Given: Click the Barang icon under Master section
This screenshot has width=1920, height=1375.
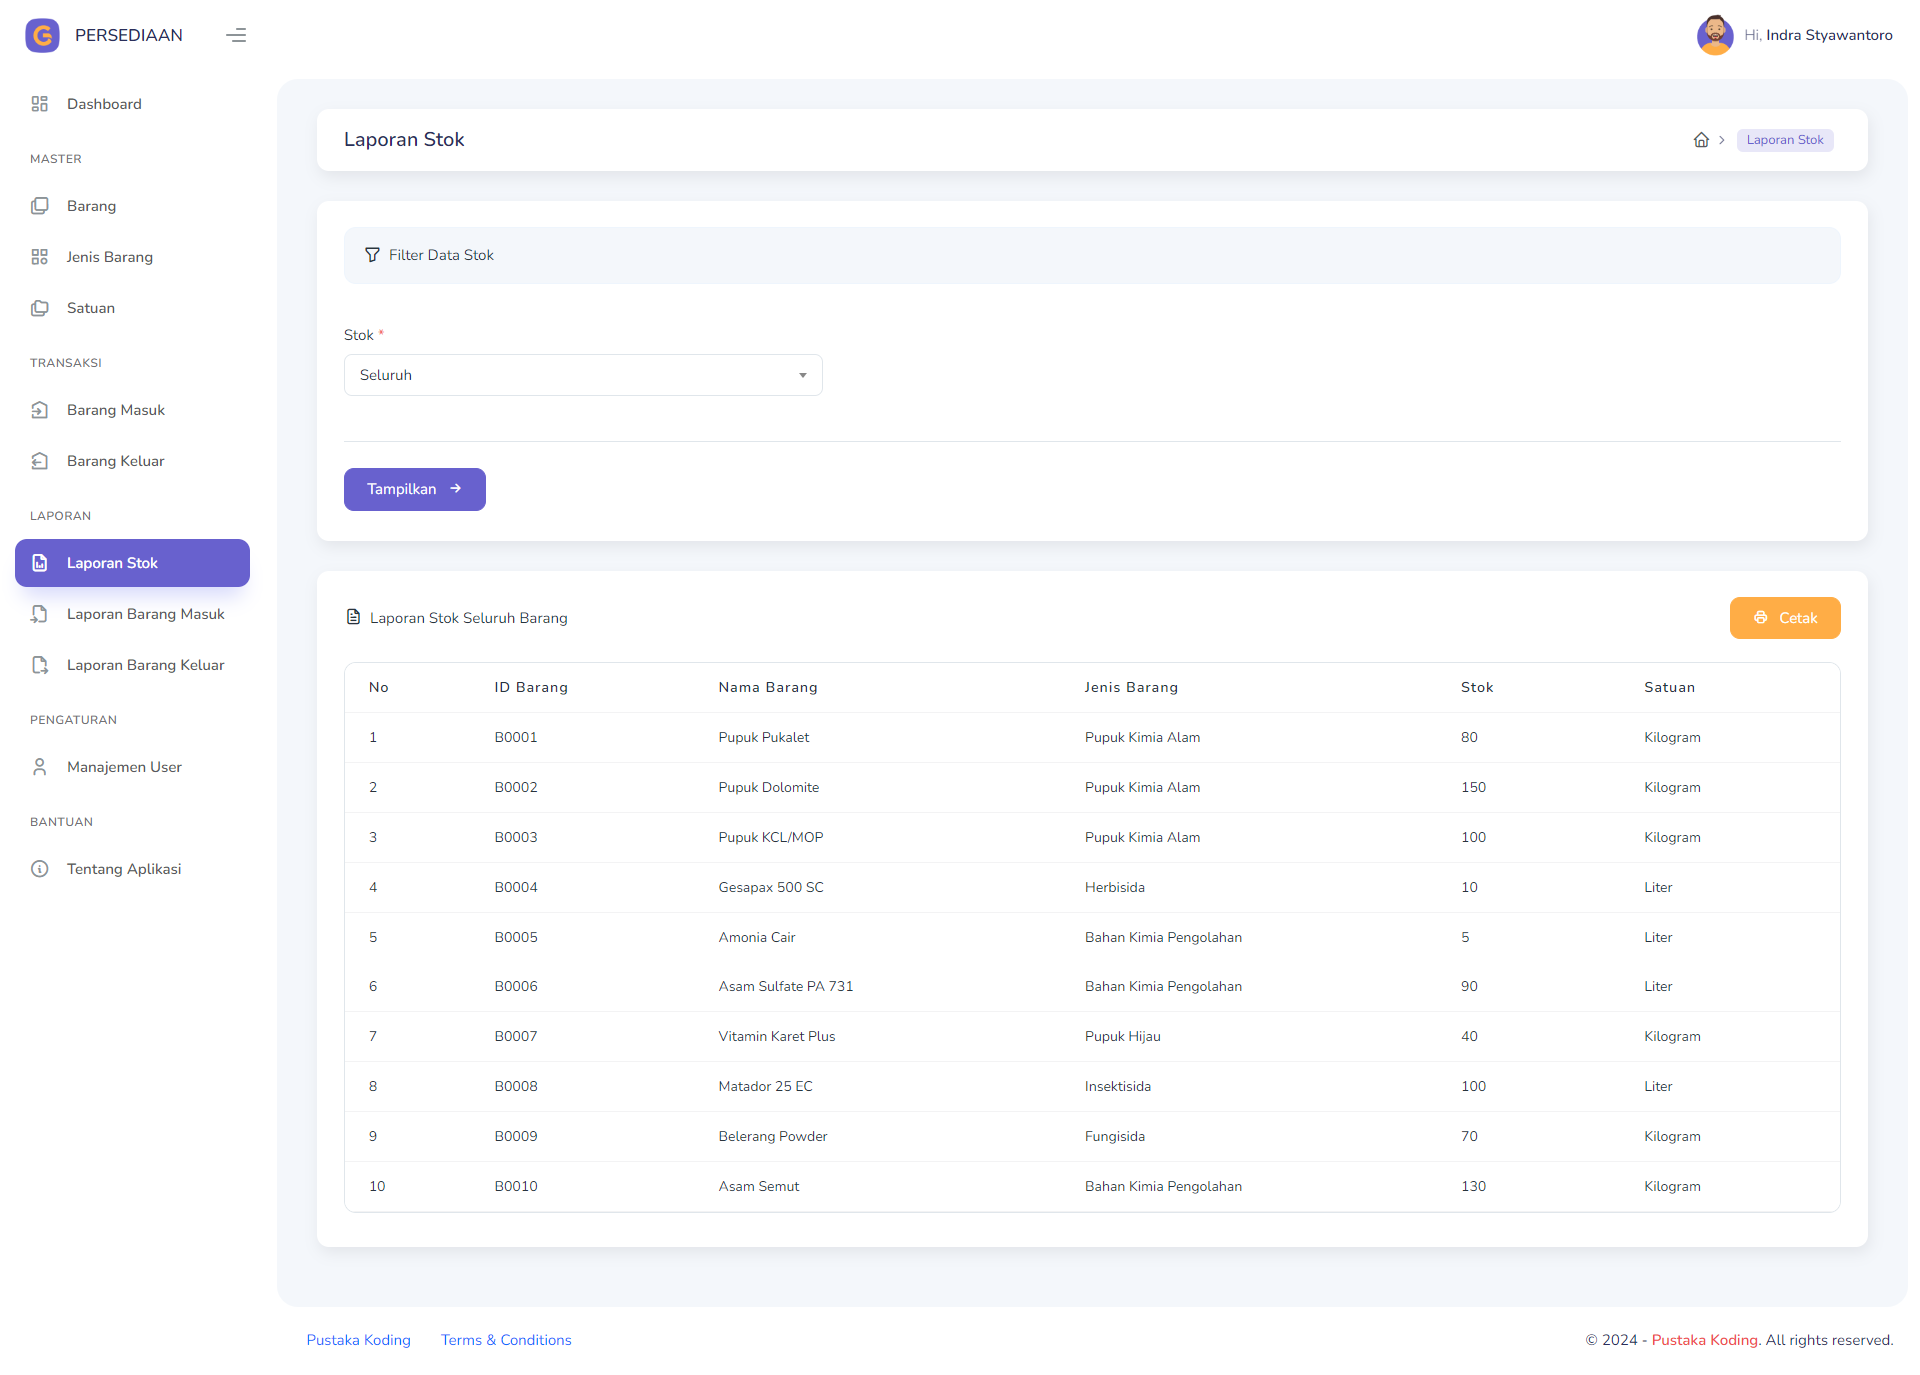Looking at the screenshot, I should [x=39, y=206].
